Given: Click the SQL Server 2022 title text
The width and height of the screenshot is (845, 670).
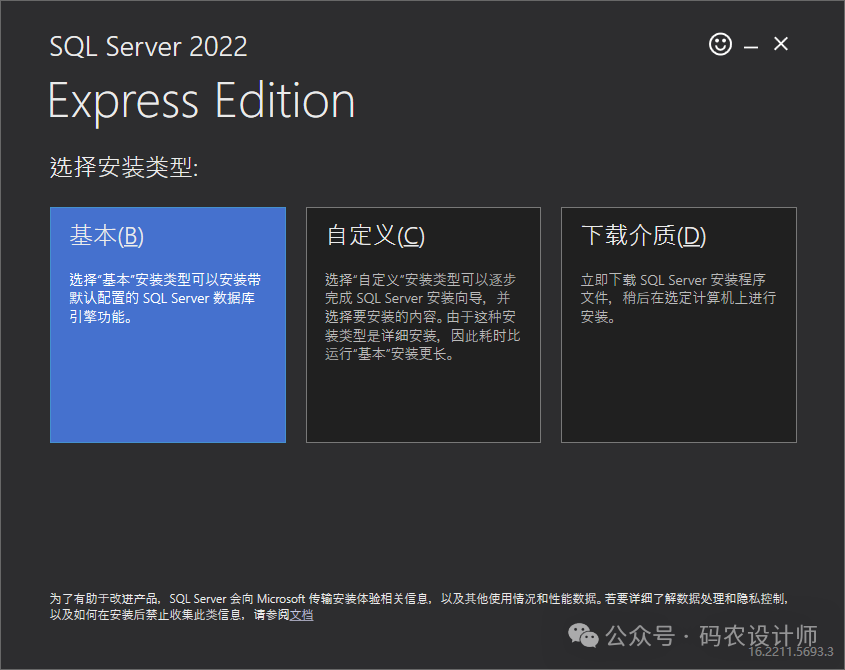Looking at the screenshot, I should 148,46.
